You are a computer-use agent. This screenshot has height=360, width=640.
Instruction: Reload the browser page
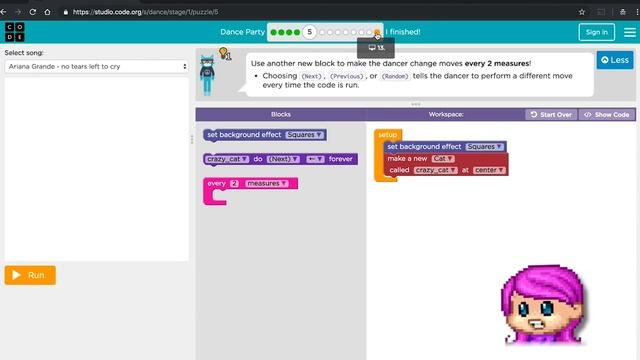(x=33, y=12)
